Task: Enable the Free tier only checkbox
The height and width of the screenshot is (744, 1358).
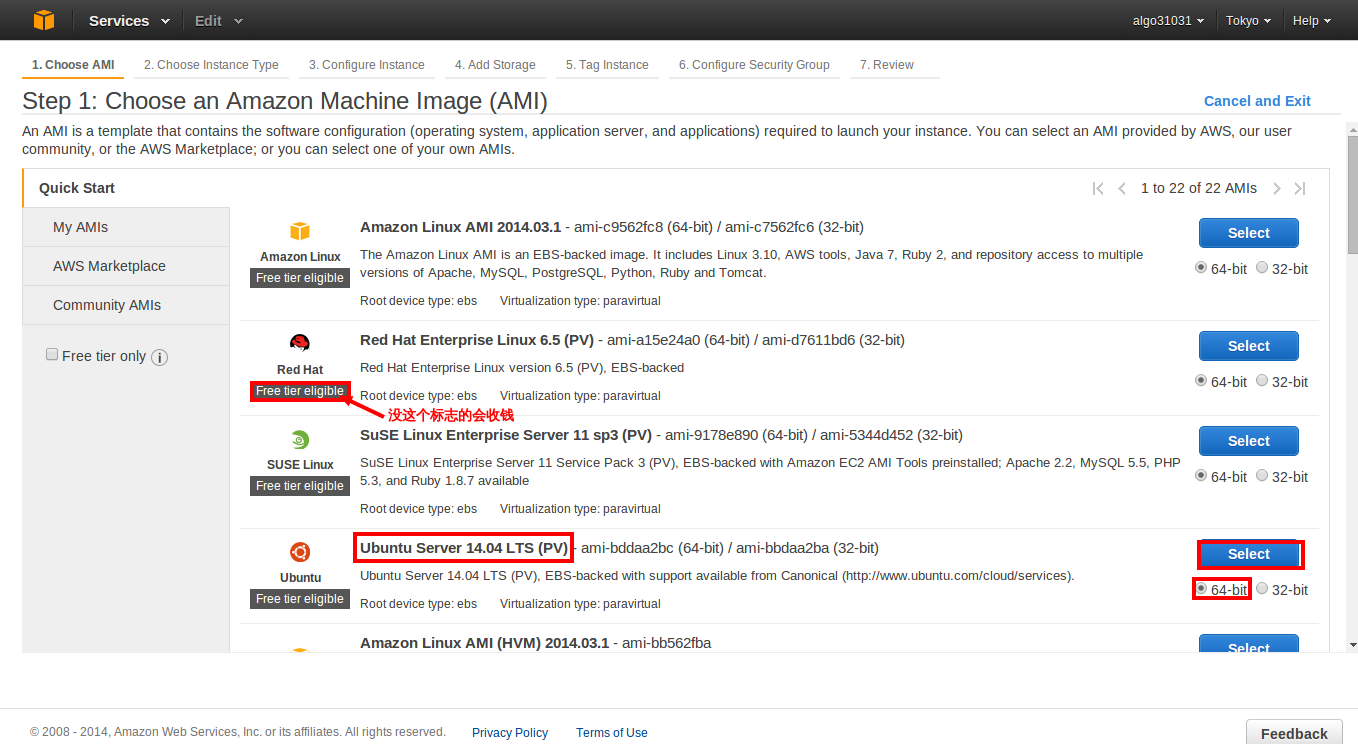Action: click(x=52, y=355)
